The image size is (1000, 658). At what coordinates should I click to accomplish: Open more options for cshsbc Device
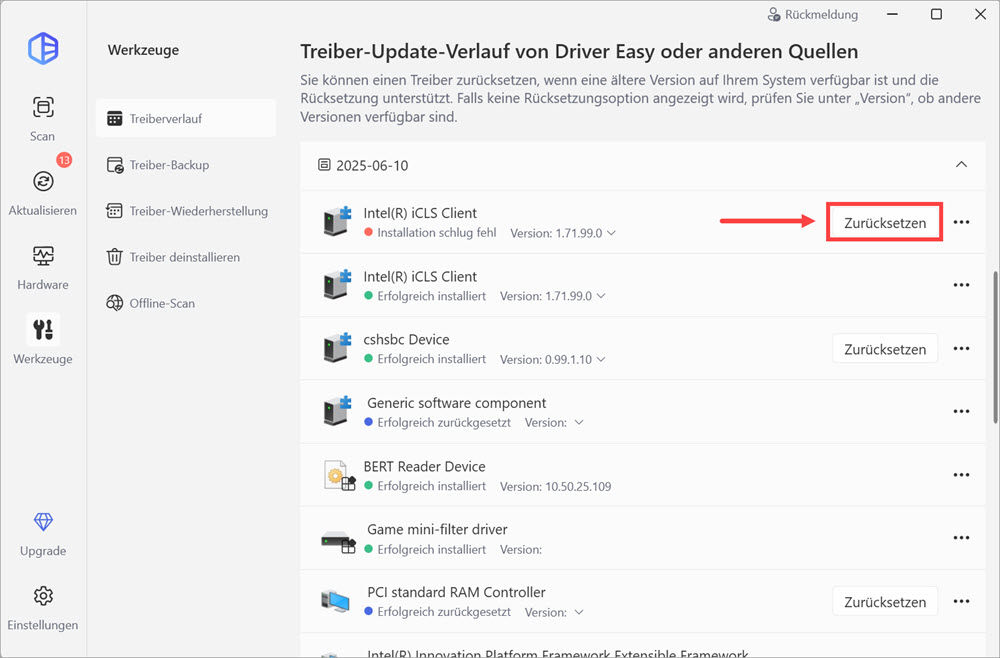pyautogui.click(x=961, y=348)
